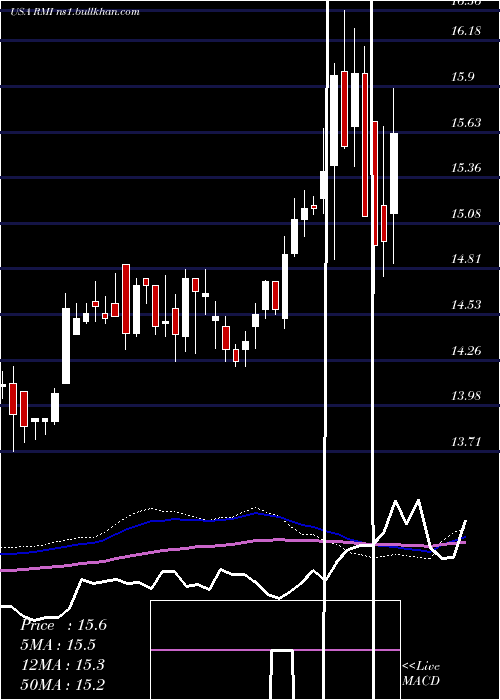The height and width of the screenshot is (700, 500).
Task: Click the 12MA : 15.3 readout
Action: click(x=63, y=664)
